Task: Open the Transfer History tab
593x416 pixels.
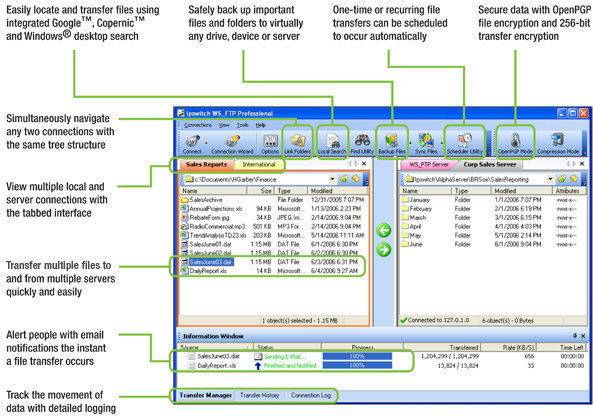Action: tap(259, 395)
